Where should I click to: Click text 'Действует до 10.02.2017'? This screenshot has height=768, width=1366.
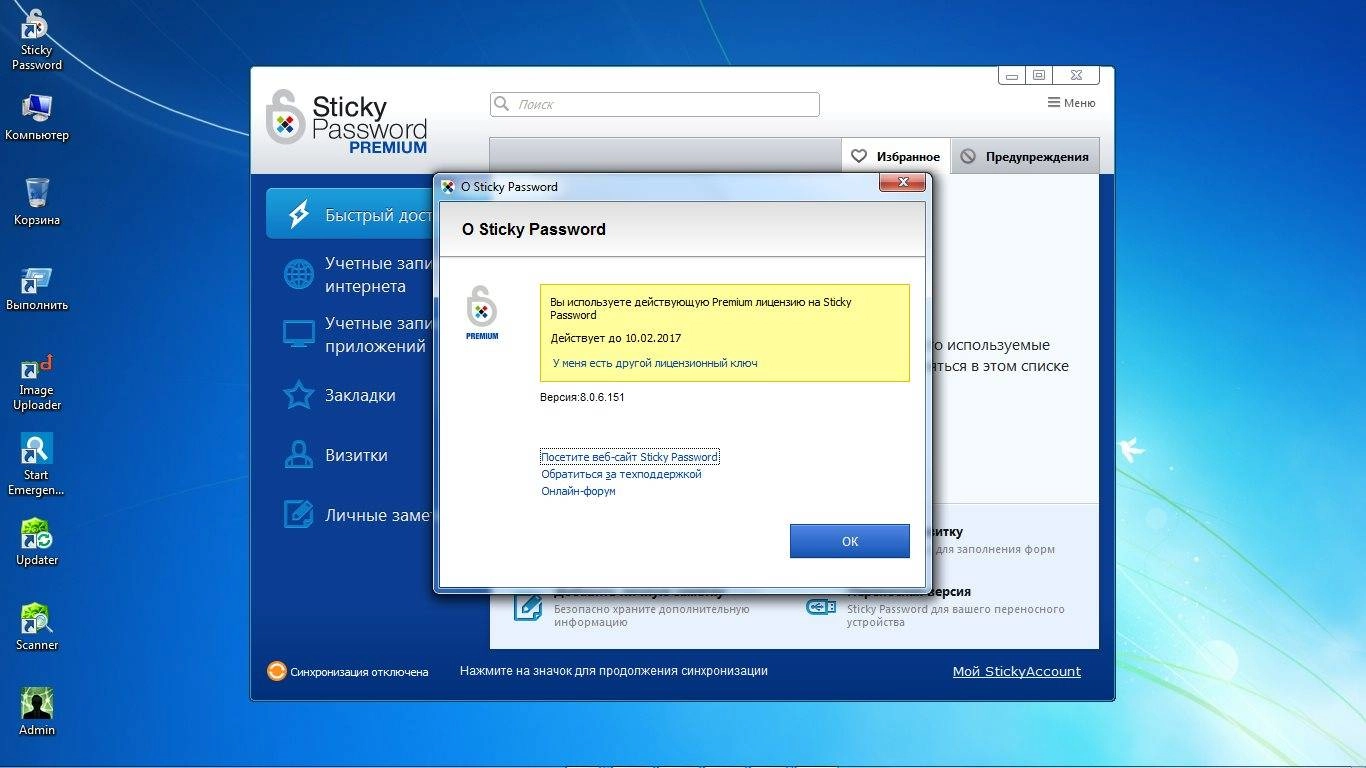[x=616, y=338]
